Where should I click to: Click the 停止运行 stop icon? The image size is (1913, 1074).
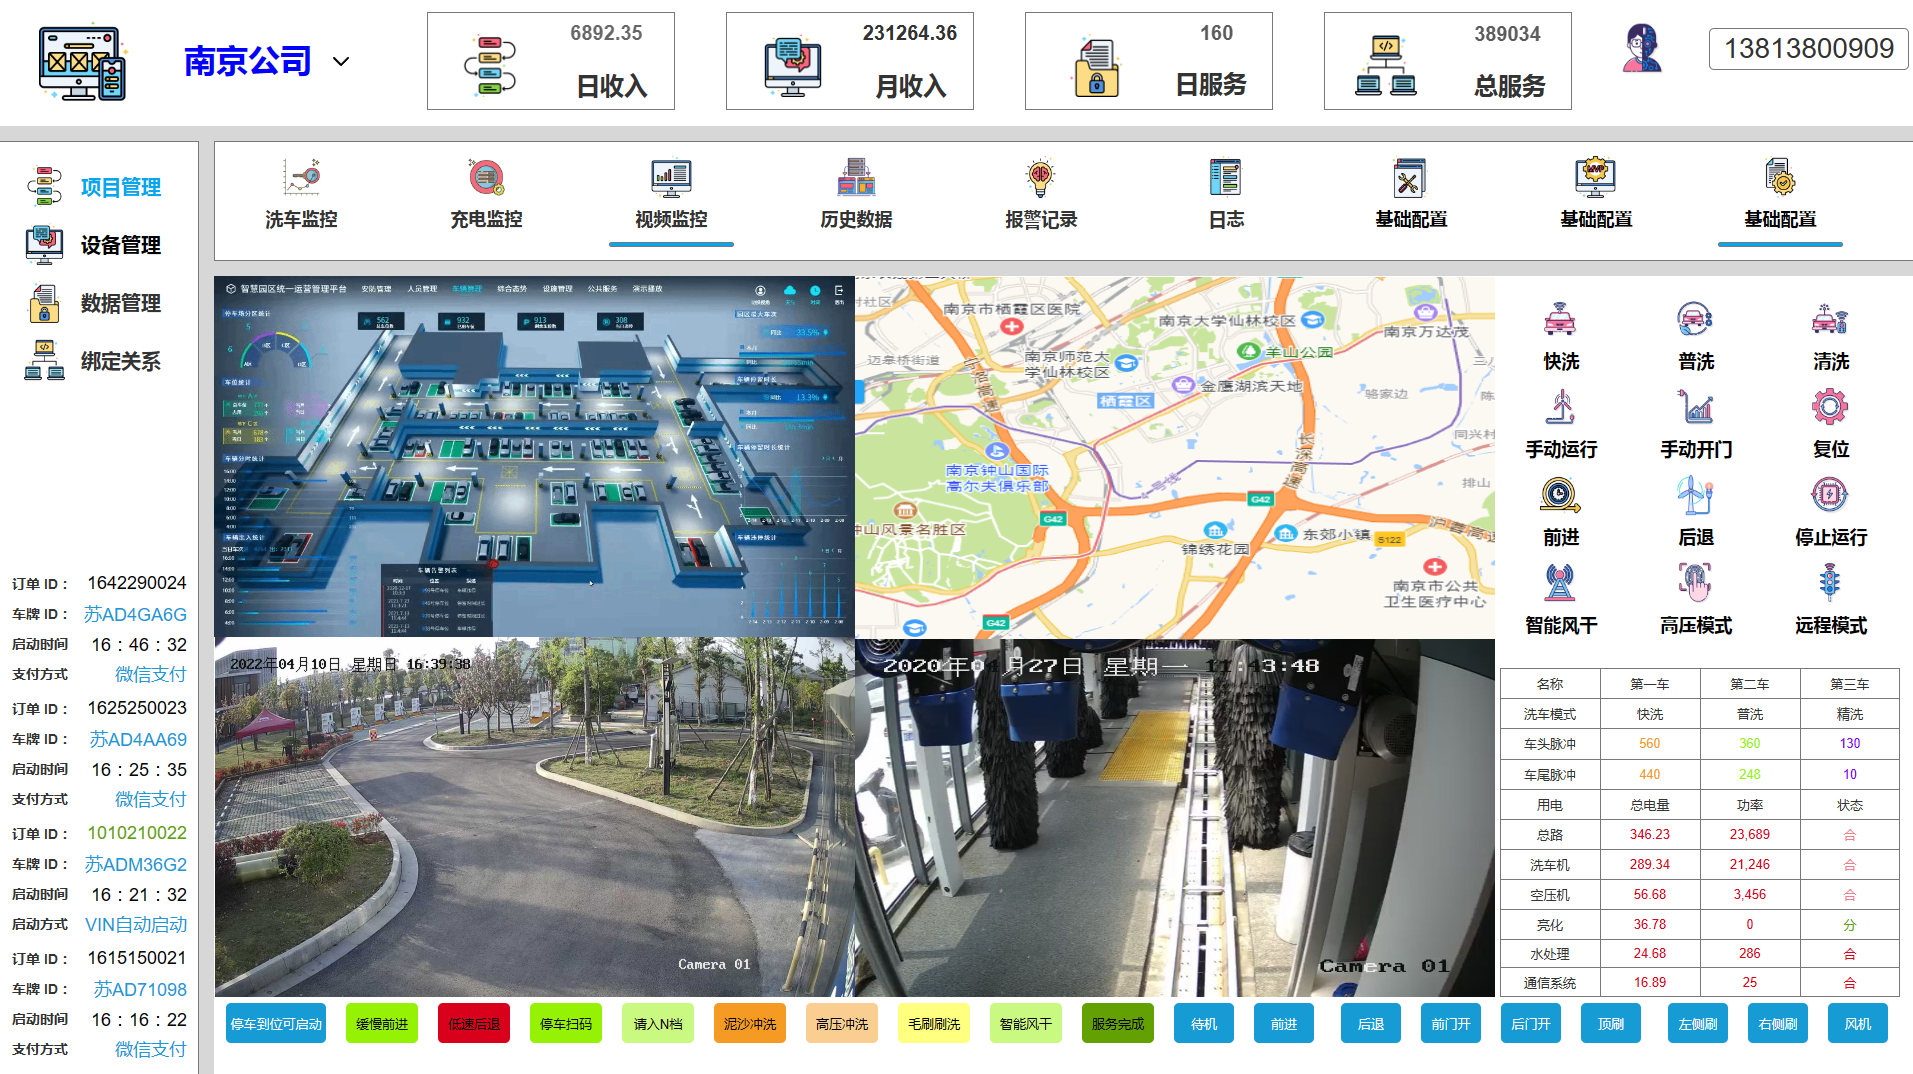1830,495
